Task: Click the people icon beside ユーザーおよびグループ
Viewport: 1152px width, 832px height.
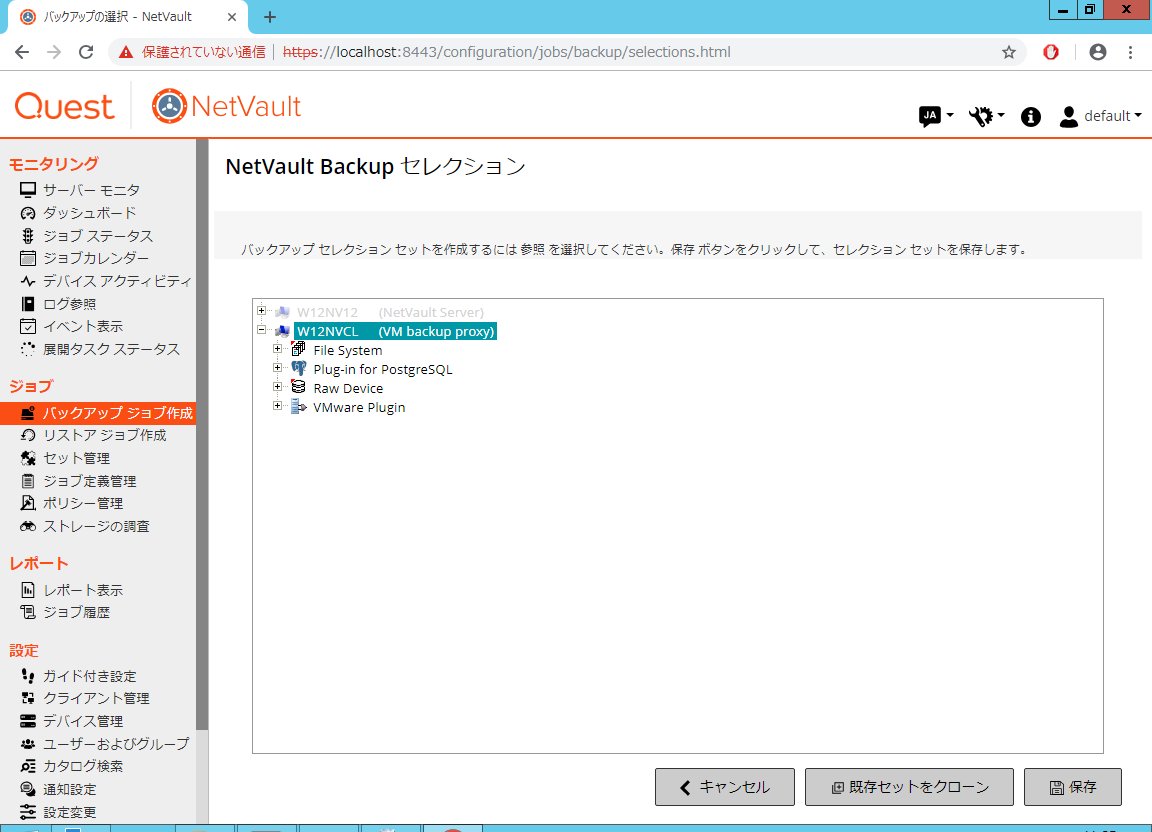Action: coord(28,744)
